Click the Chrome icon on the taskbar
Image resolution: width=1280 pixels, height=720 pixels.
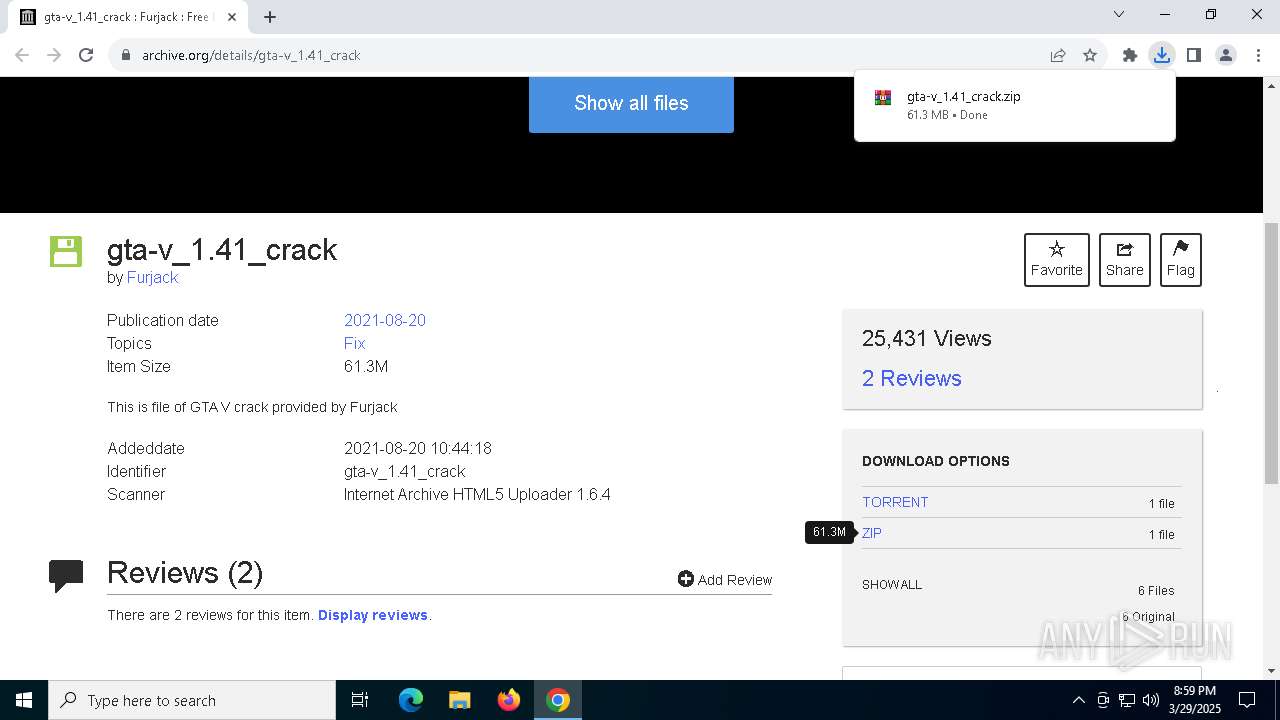coord(558,700)
